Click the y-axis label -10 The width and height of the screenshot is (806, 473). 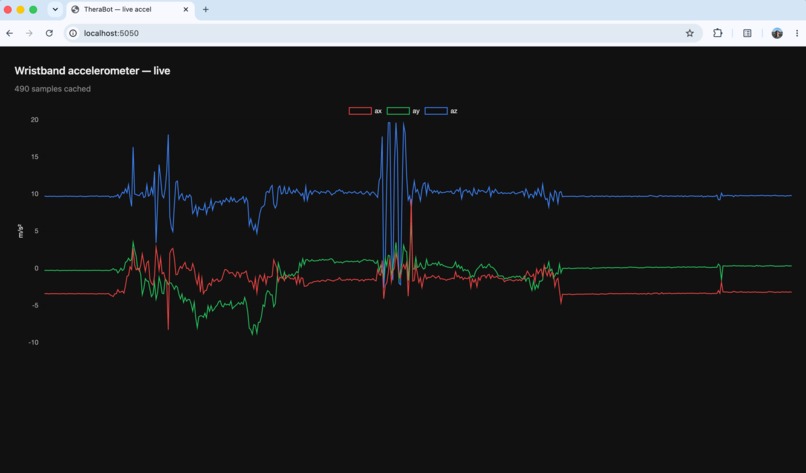[x=33, y=342]
